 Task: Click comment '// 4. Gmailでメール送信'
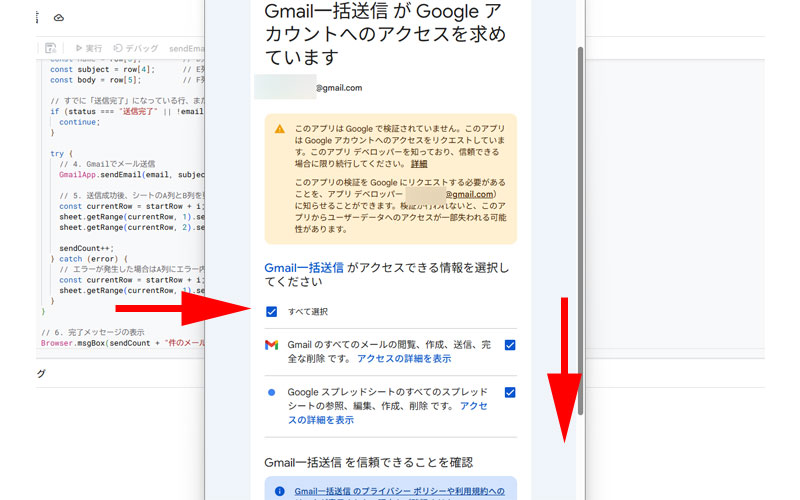(x=107, y=164)
